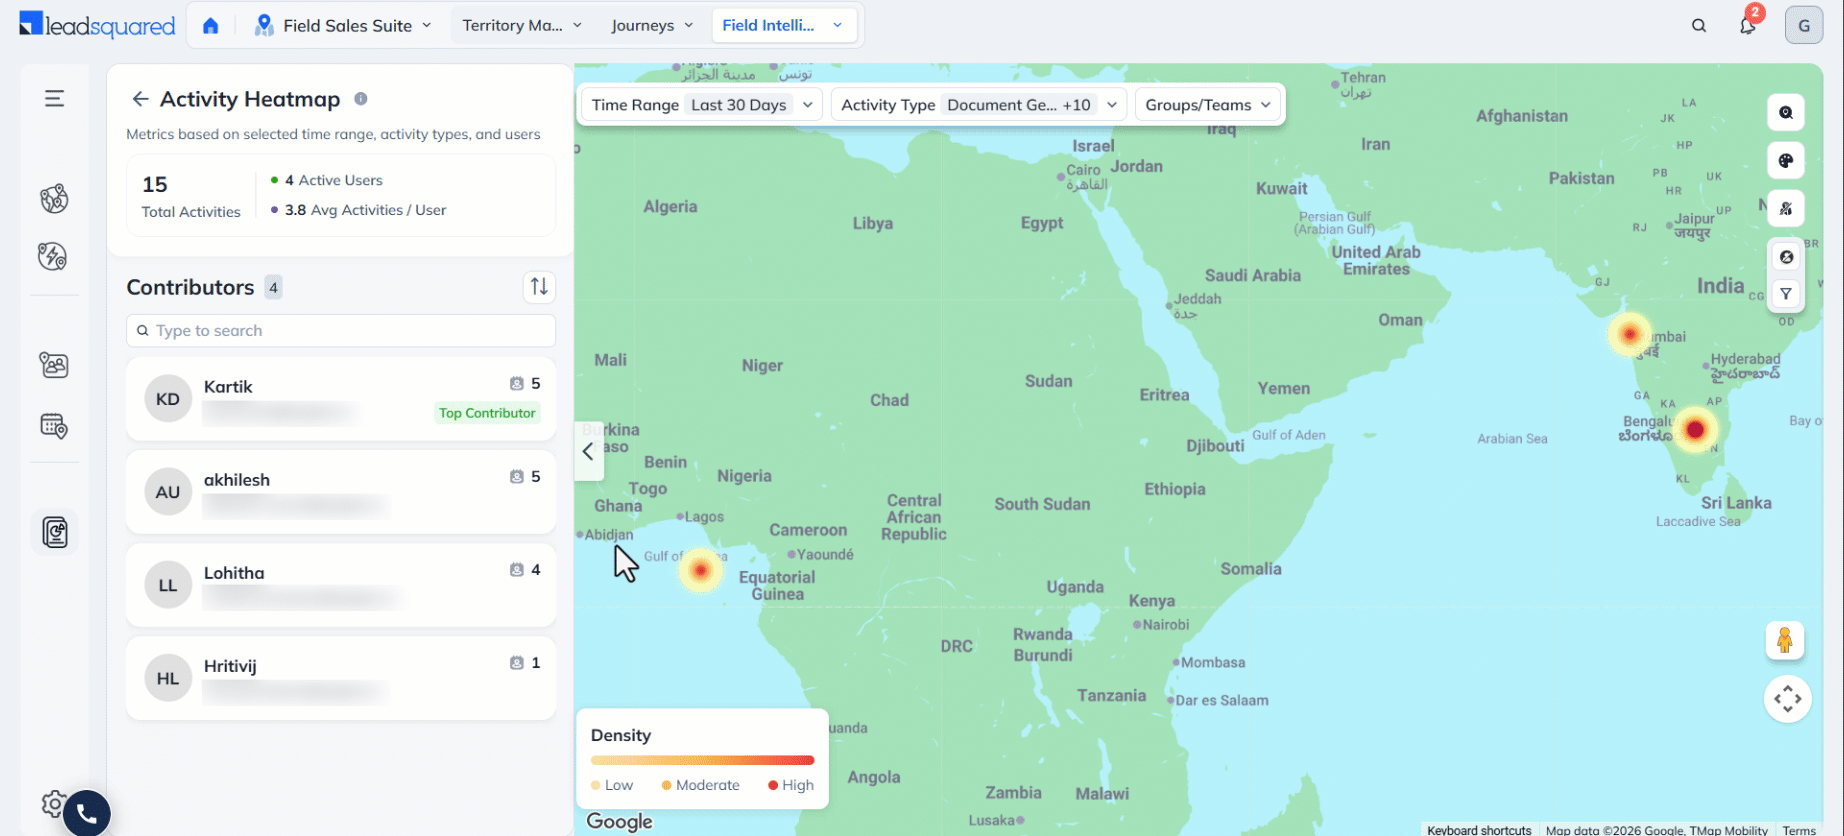Click the map location search icon
Screen dimensions: 1844x836
(1786, 113)
